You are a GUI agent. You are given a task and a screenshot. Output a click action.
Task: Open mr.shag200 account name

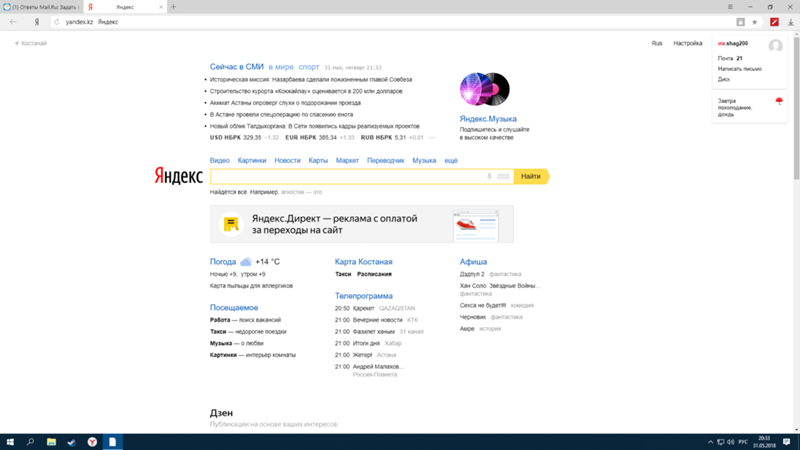click(733, 44)
